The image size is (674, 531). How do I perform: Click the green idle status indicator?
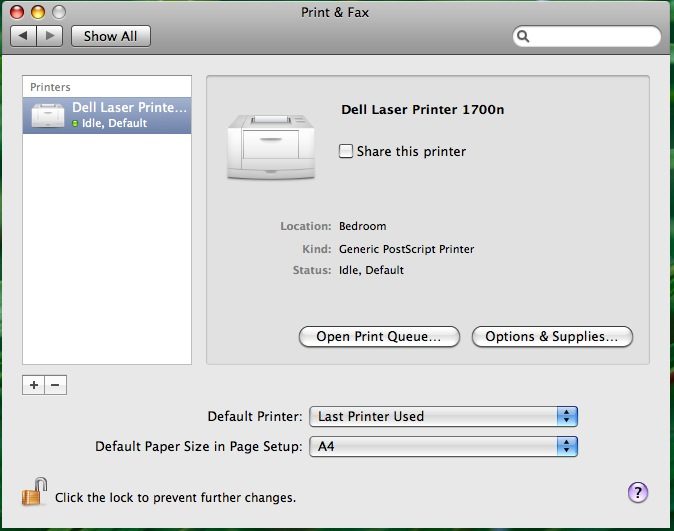75,123
